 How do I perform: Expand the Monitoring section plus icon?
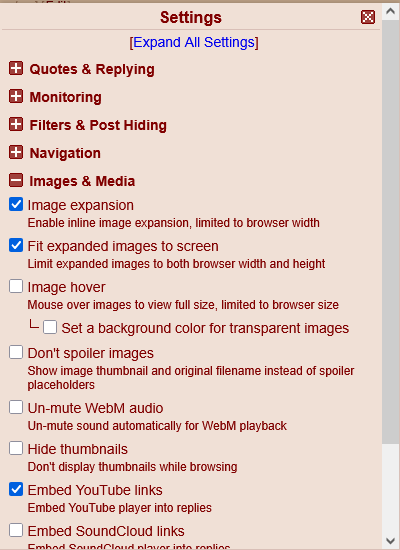pos(16,96)
